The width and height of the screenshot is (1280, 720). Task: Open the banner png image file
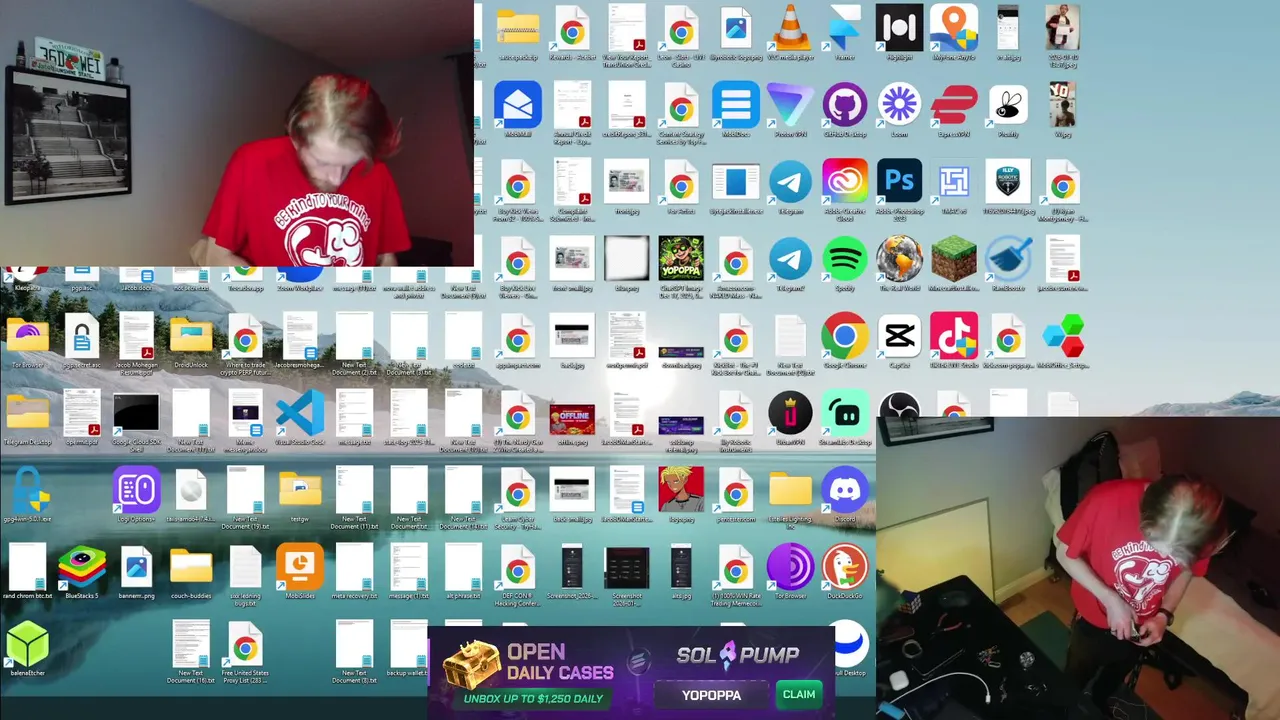[136, 568]
